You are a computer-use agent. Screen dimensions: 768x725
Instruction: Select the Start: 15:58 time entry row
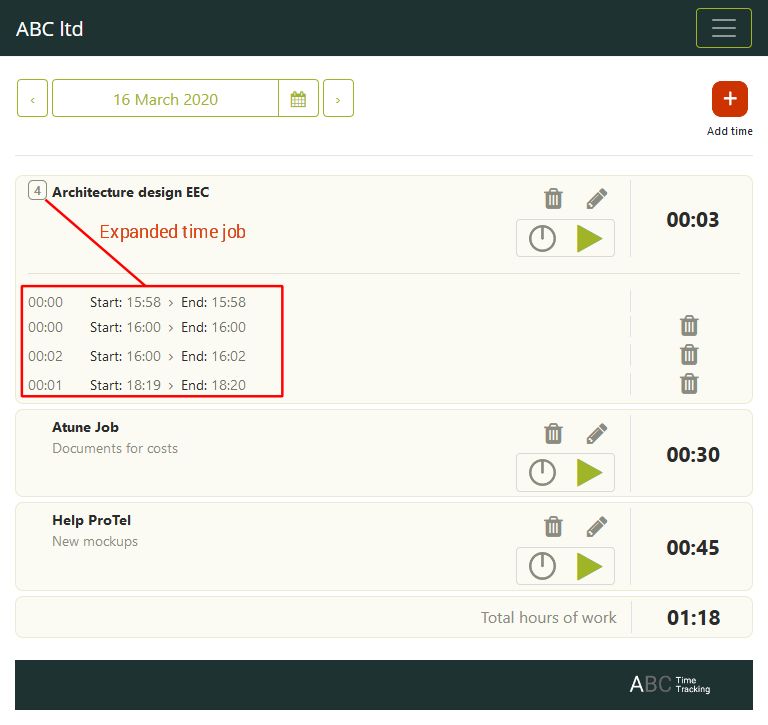(137, 302)
